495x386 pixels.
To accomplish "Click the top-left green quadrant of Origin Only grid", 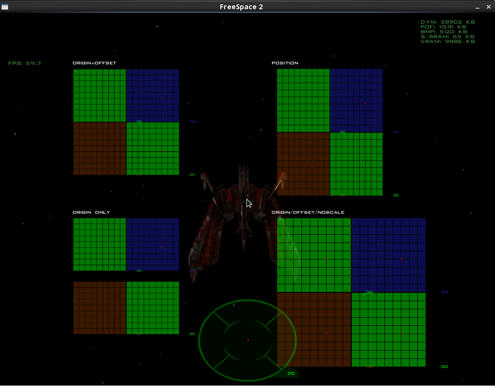I will click(x=100, y=244).
